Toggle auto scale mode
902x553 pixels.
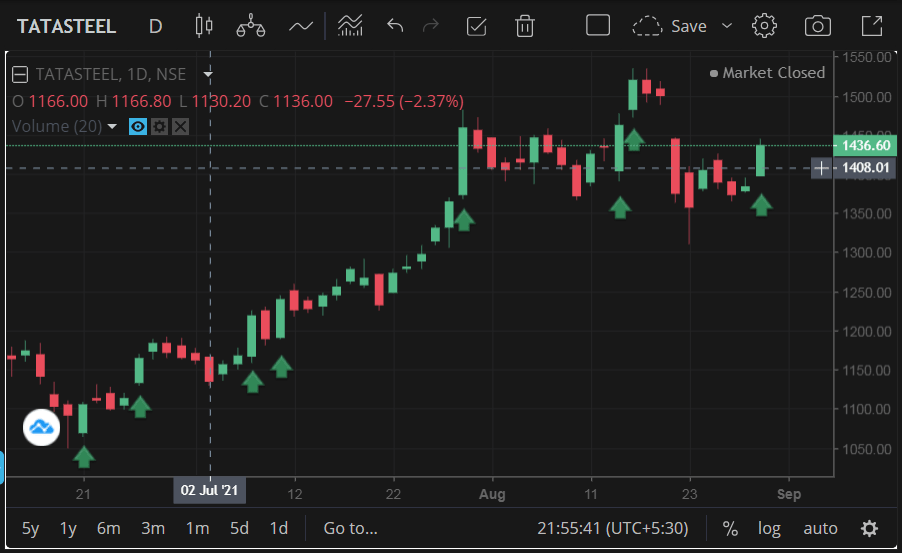click(x=820, y=528)
